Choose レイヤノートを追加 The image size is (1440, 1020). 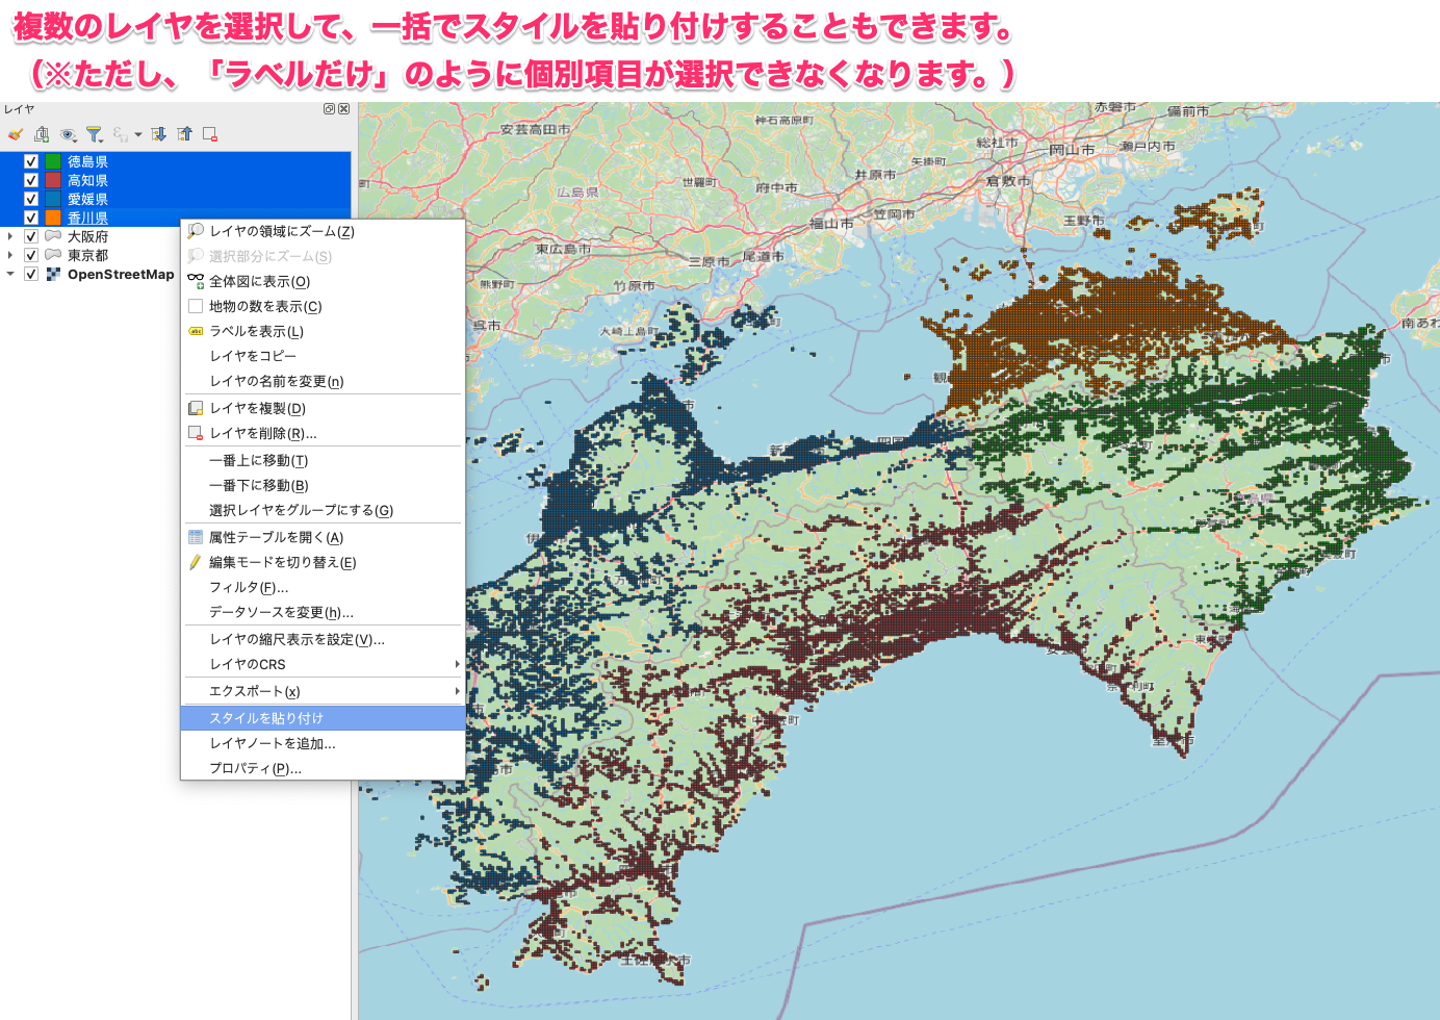pos(323,743)
